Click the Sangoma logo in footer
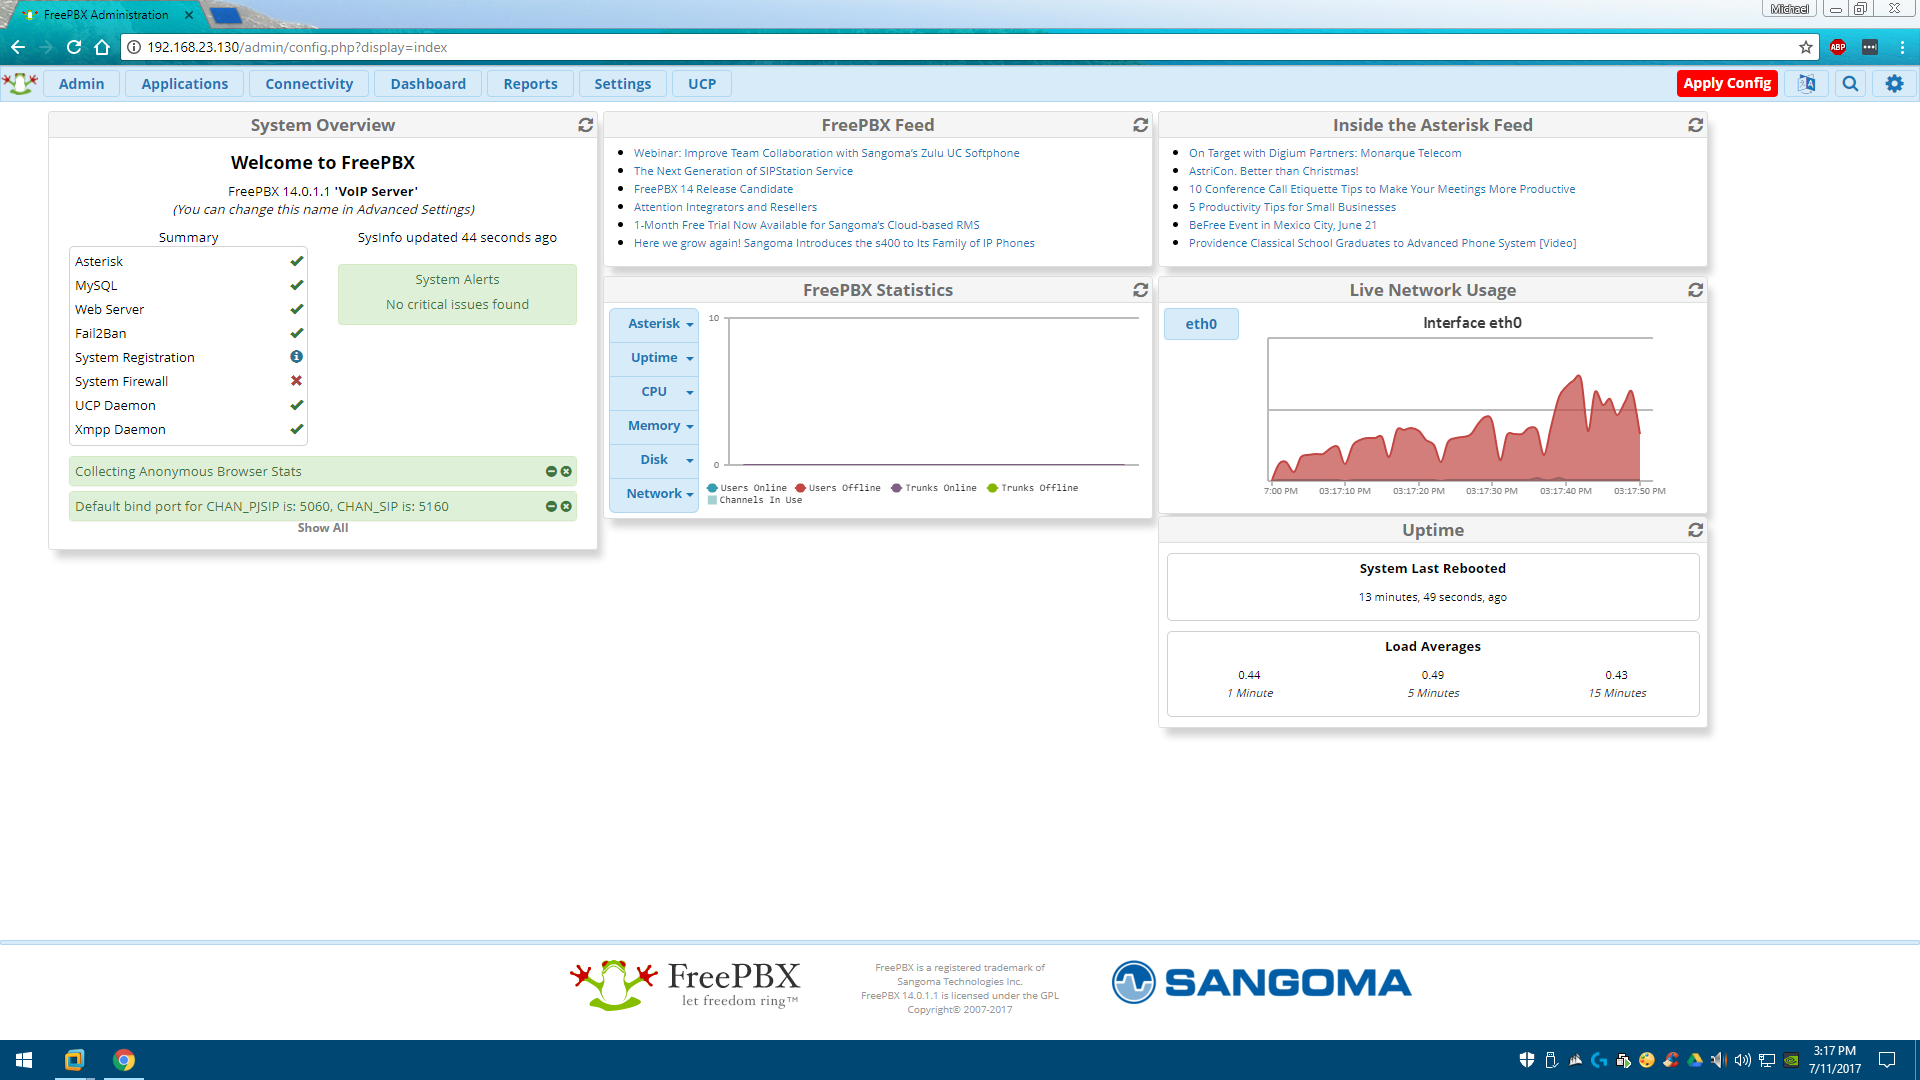Screen dimensions: 1920x1080 tap(1262, 983)
